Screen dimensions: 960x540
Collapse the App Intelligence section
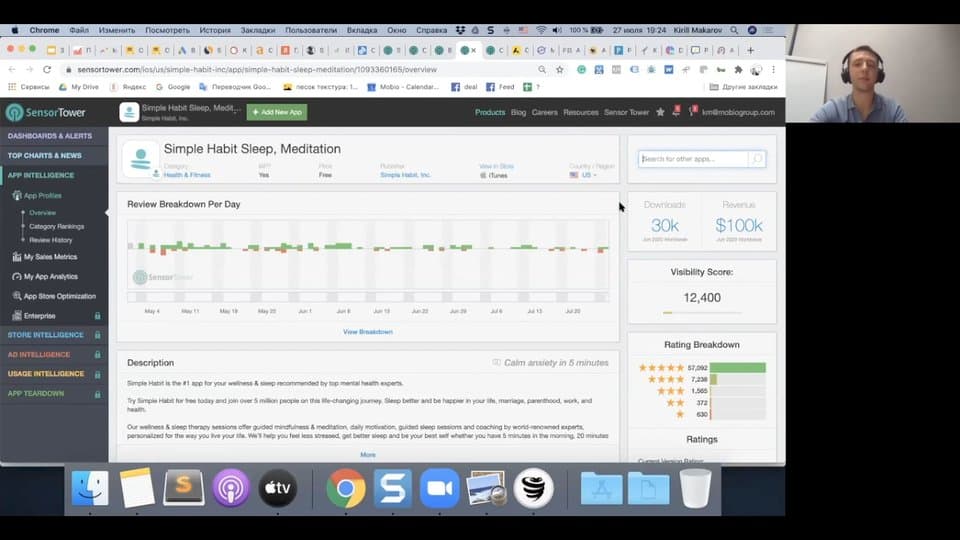[40, 175]
